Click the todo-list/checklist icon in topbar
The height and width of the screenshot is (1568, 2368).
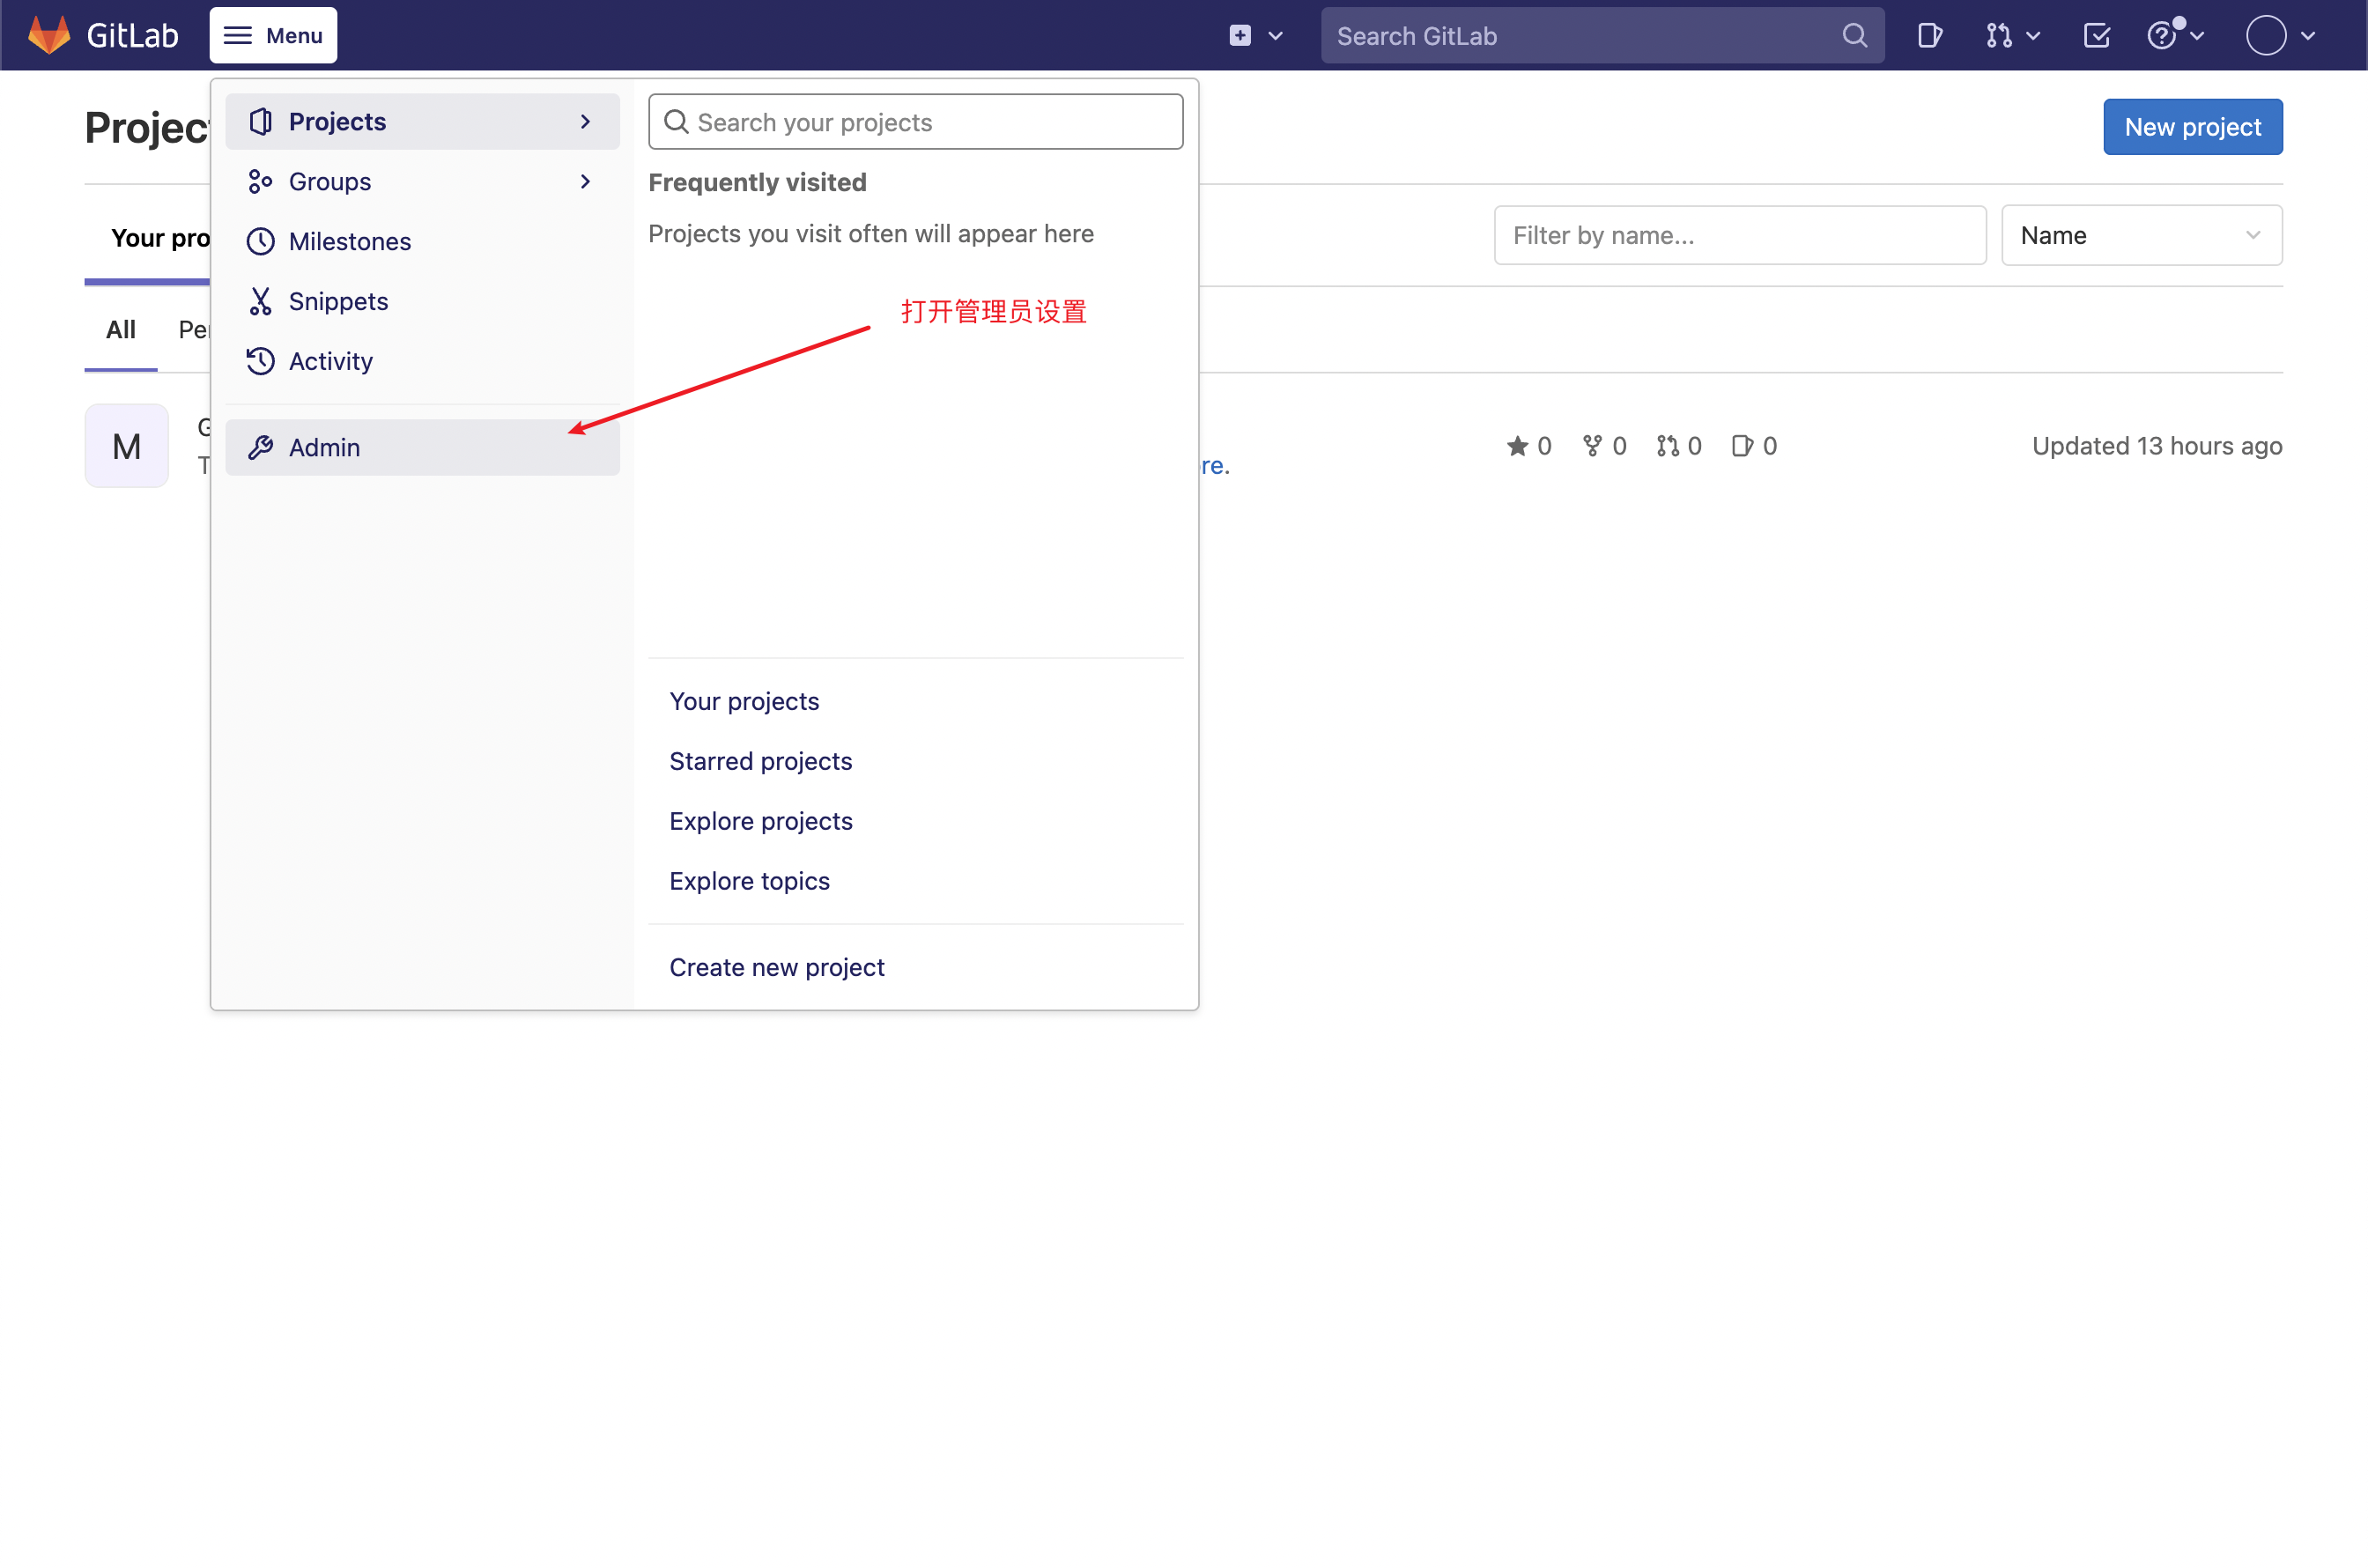[2093, 35]
